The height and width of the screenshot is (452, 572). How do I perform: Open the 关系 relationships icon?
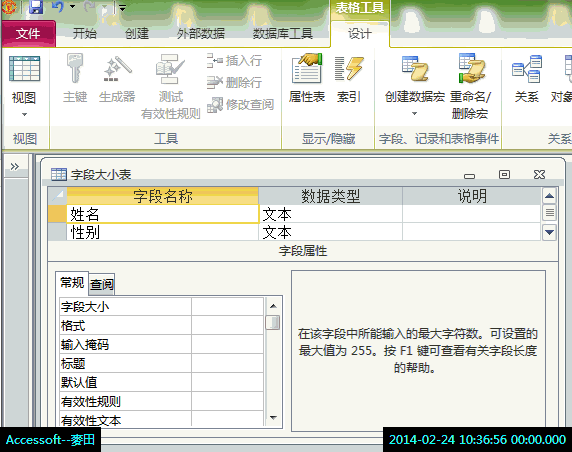(527, 69)
